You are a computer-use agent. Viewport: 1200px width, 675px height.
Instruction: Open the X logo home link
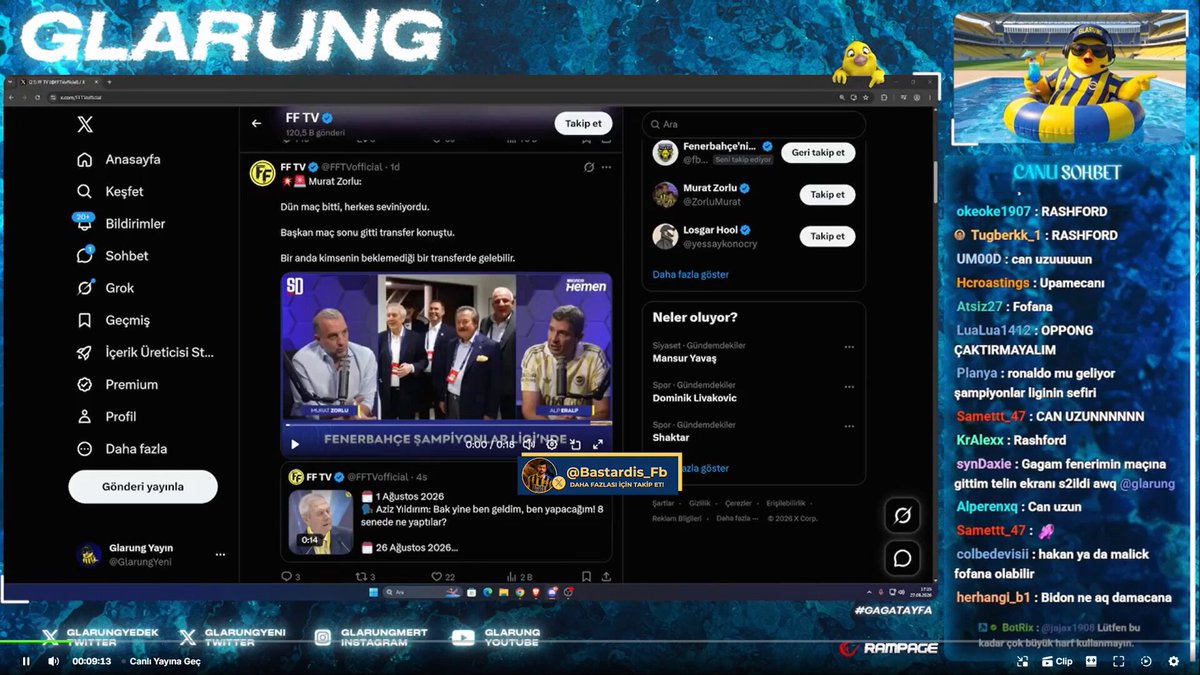(85, 125)
